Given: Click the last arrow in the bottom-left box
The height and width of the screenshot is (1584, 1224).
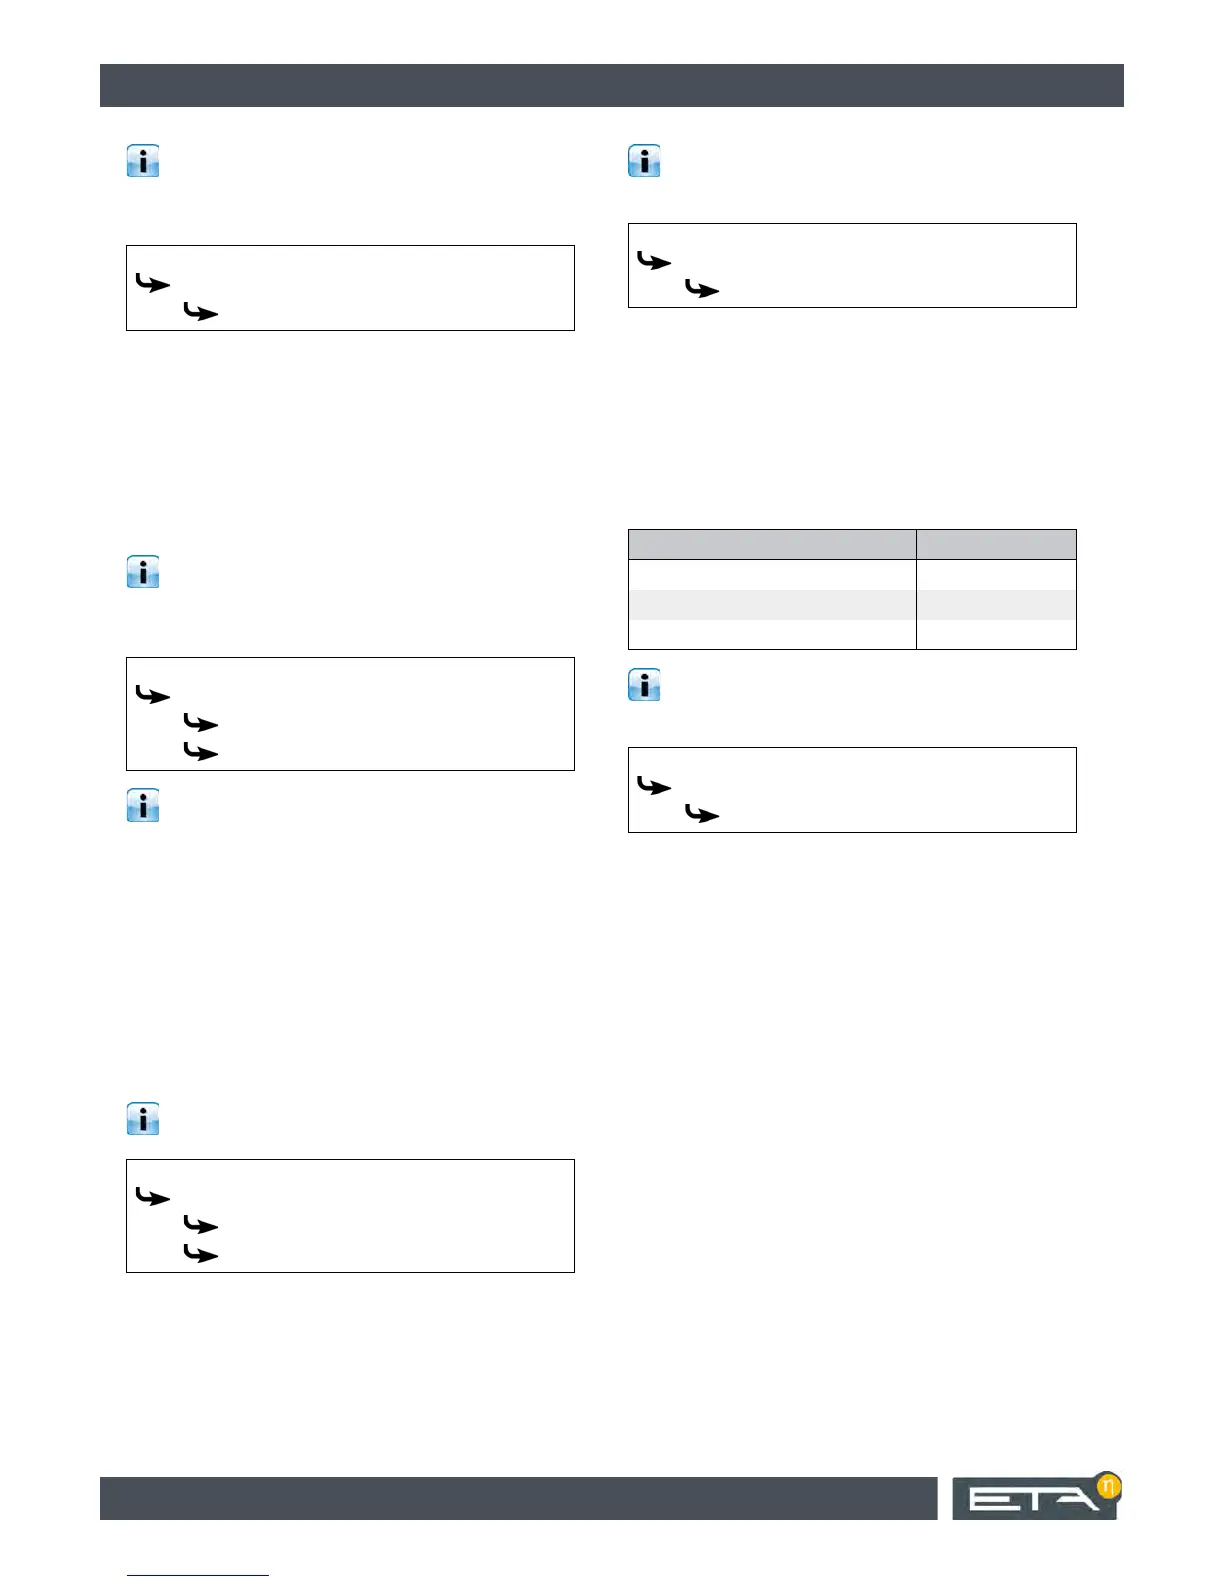Looking at the screenshot, I should 201,1254.
